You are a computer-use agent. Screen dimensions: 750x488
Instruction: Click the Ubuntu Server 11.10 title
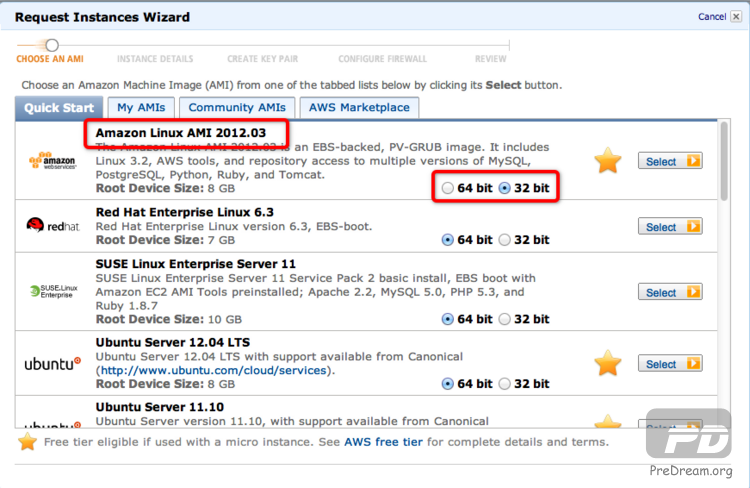[159, 407]
